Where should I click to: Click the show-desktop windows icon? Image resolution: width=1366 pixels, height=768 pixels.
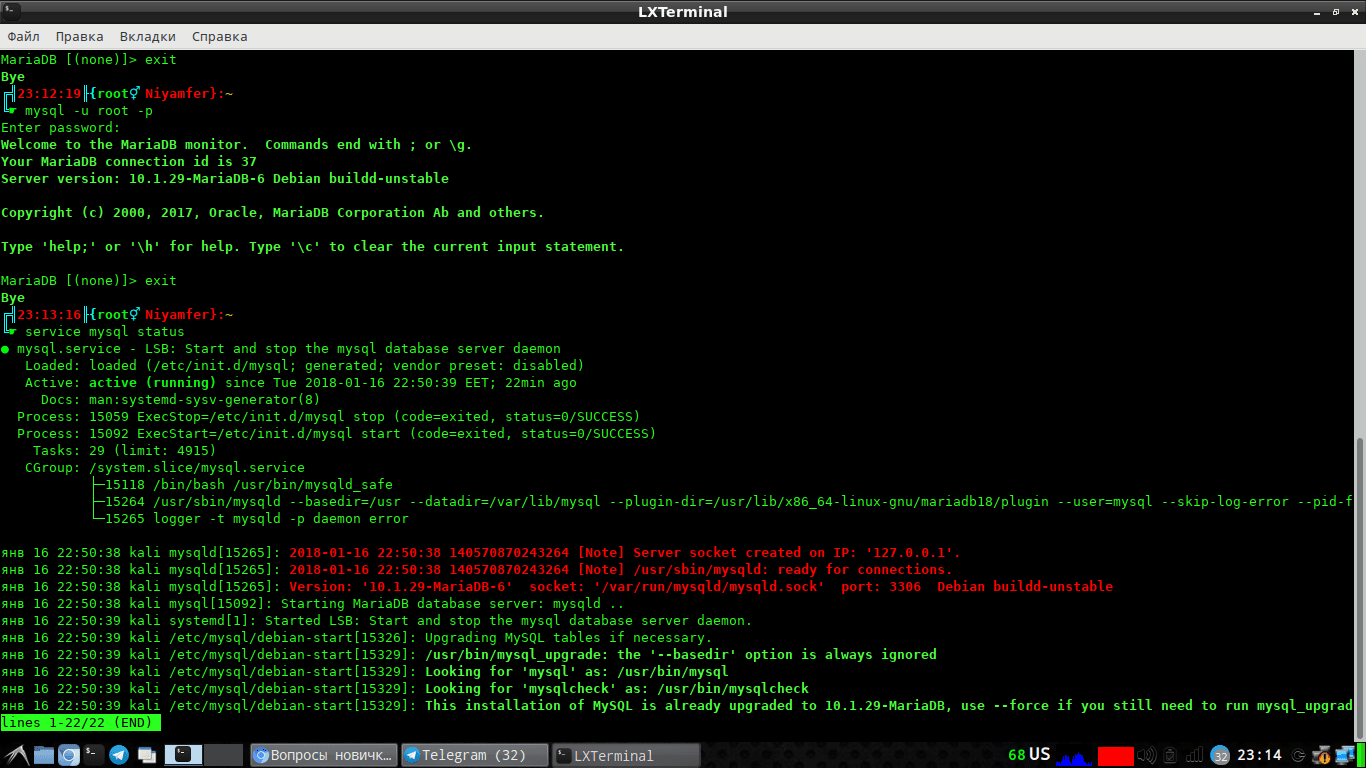pos(147,755)
